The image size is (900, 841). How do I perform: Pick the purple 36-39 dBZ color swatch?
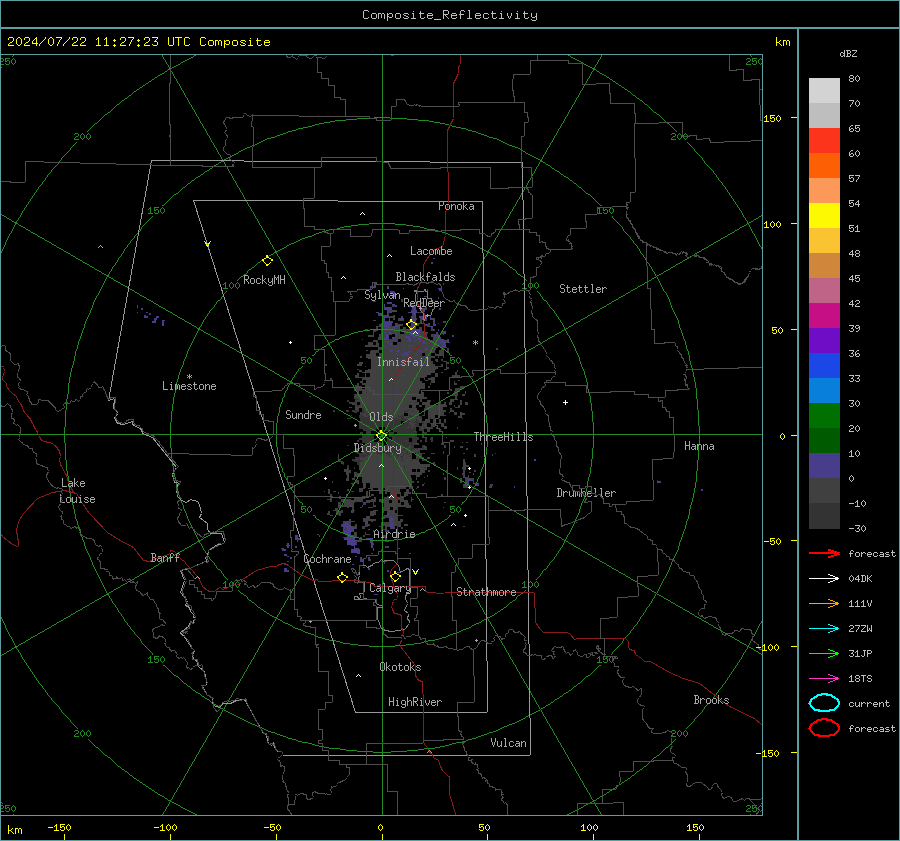point(824,340)
